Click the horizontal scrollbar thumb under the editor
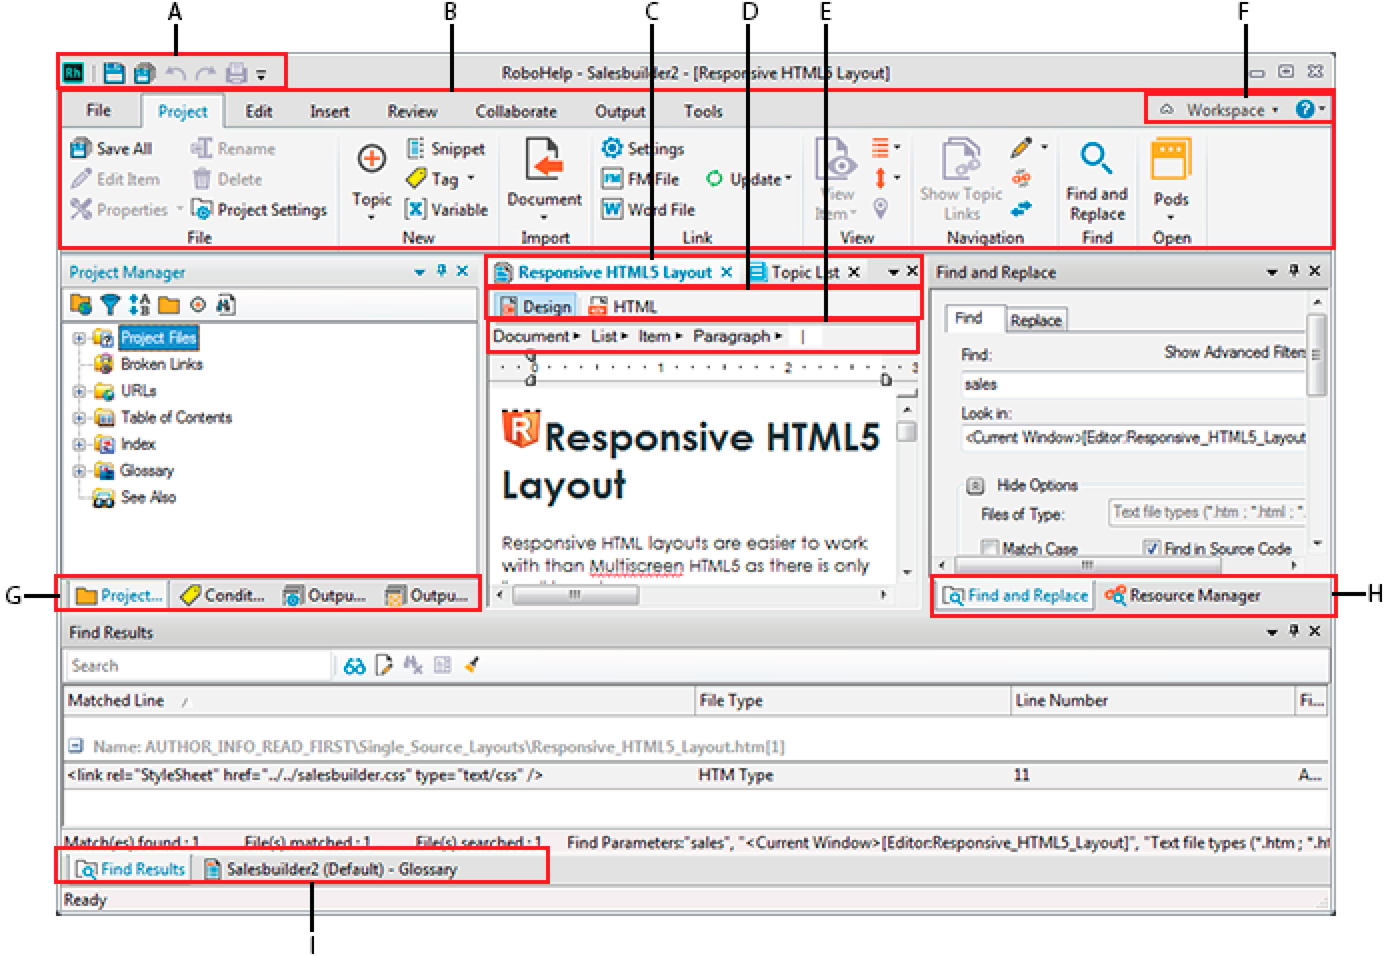Image resolution: width=1388 pixels, height=956 pixels. pos(575,595)
